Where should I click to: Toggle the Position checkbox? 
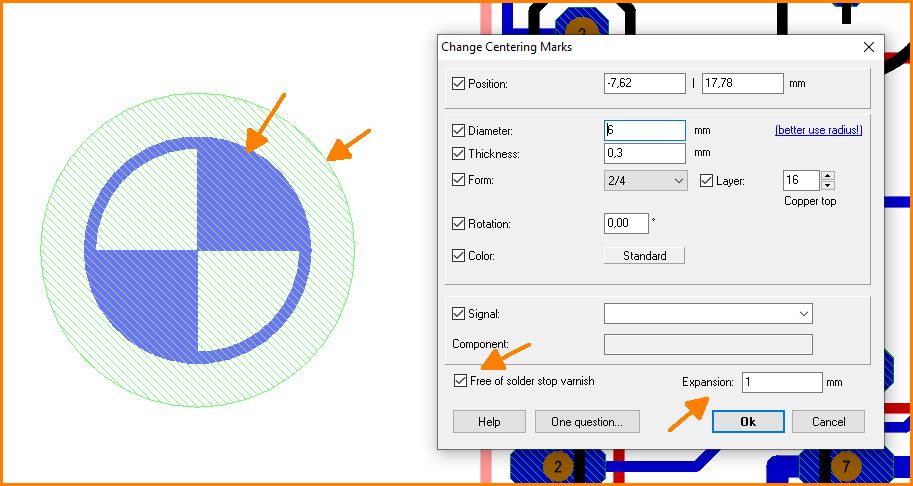tap(459, 84)
